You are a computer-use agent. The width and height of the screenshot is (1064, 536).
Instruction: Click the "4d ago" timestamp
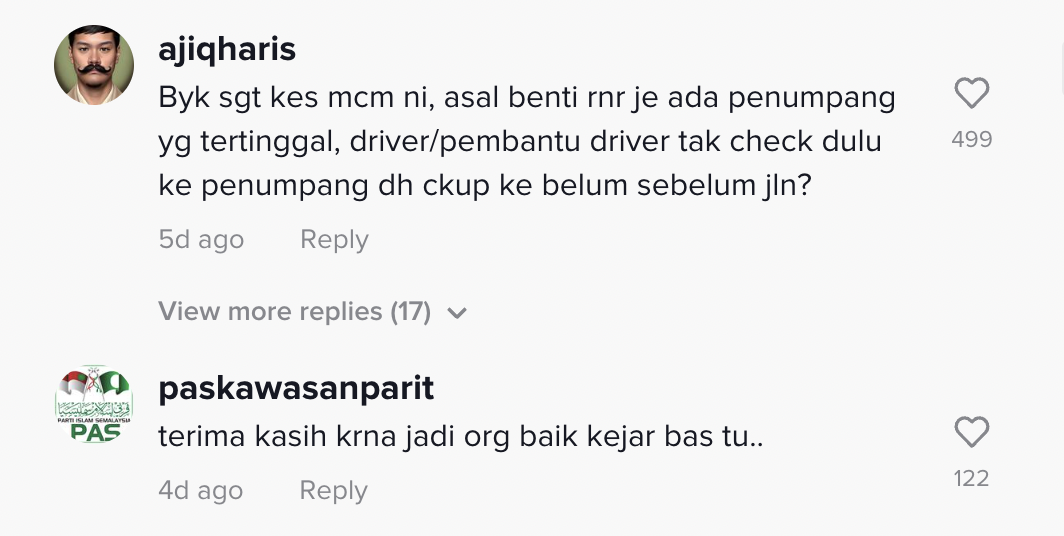(x=201, y=491)
